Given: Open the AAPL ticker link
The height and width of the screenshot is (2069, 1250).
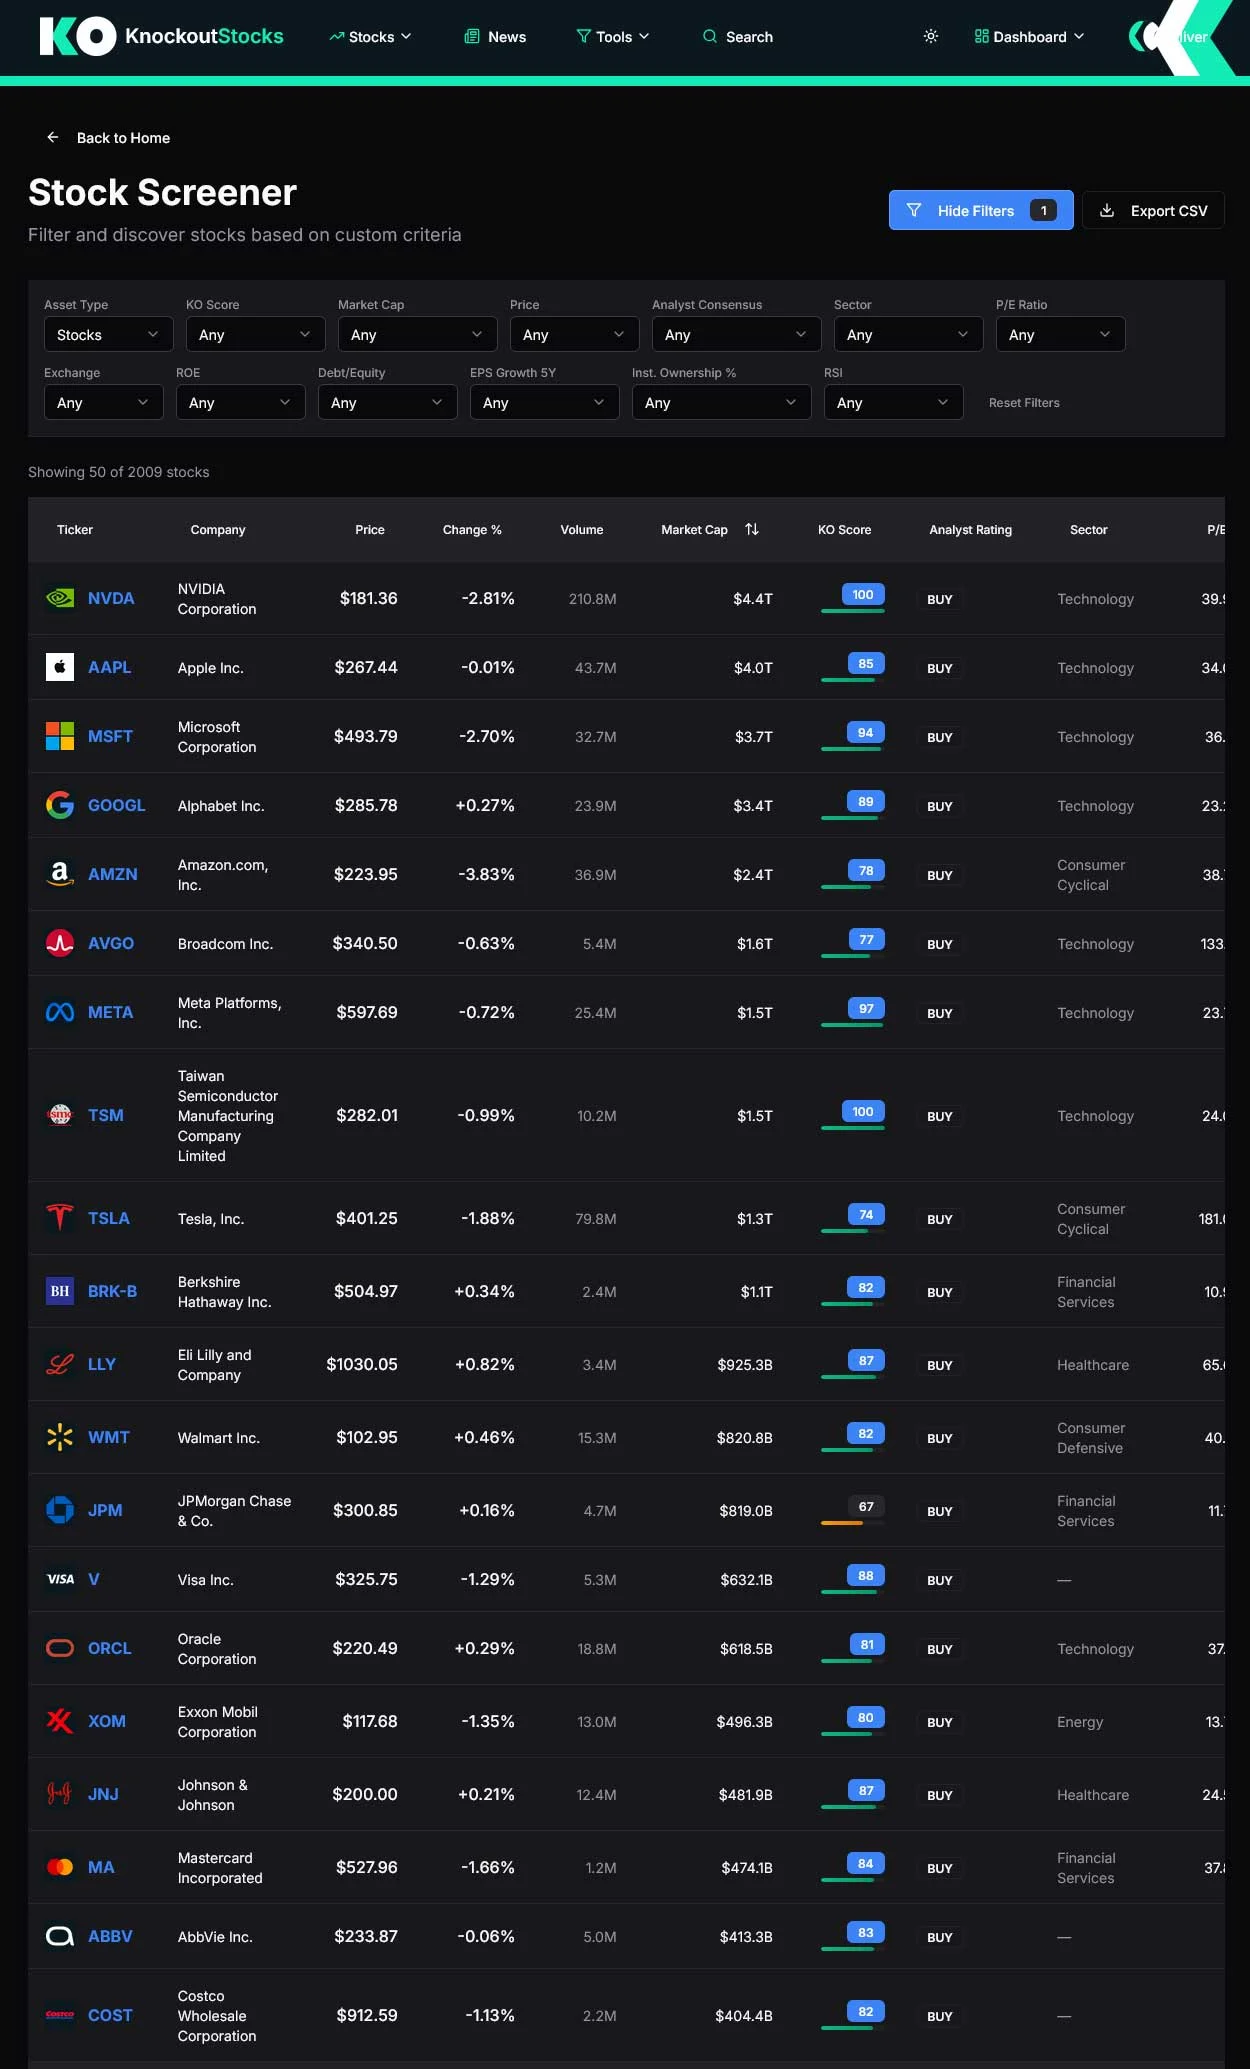Looking at the screenshot, I should coord(109,667).
